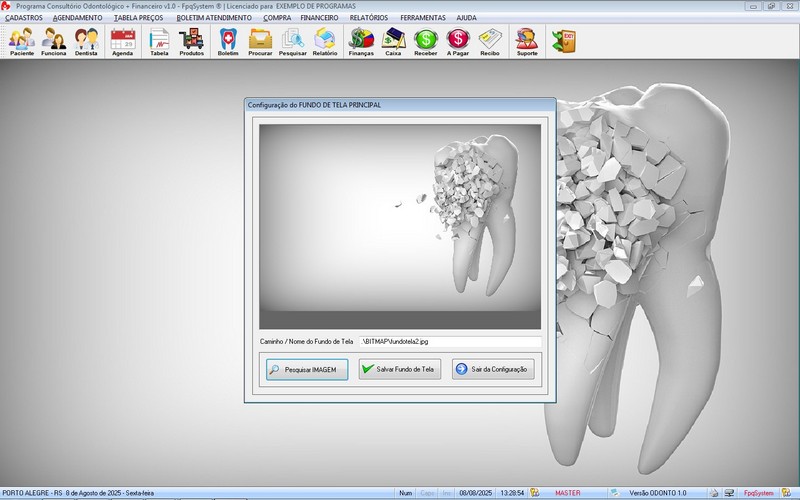
Task: Open the Dentista registration icon
Action: [x=86, y=41]
